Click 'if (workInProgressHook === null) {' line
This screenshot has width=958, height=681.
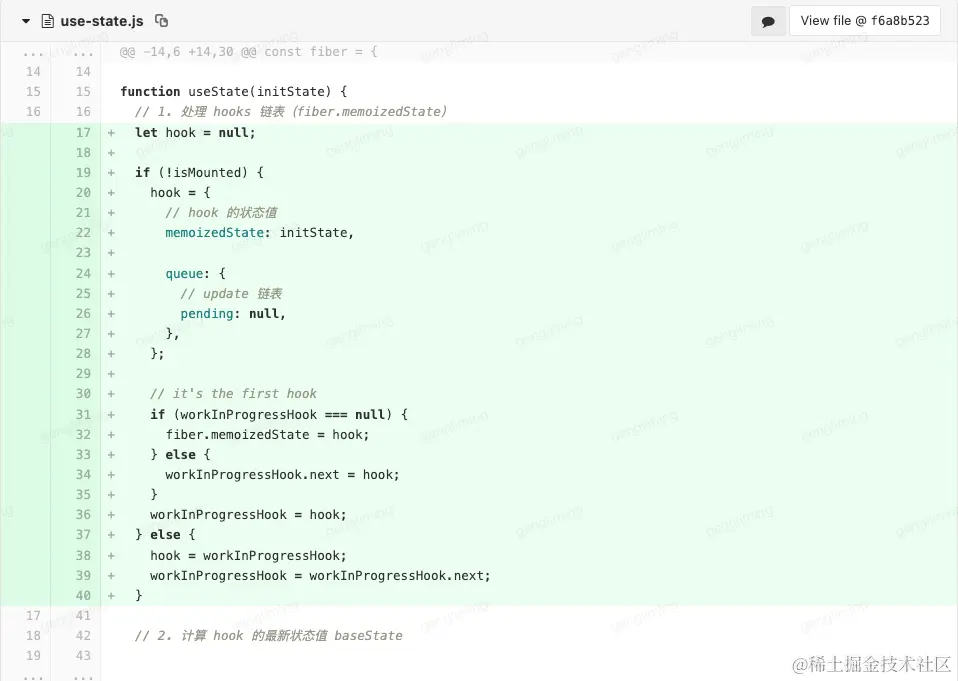coord(279,415)
